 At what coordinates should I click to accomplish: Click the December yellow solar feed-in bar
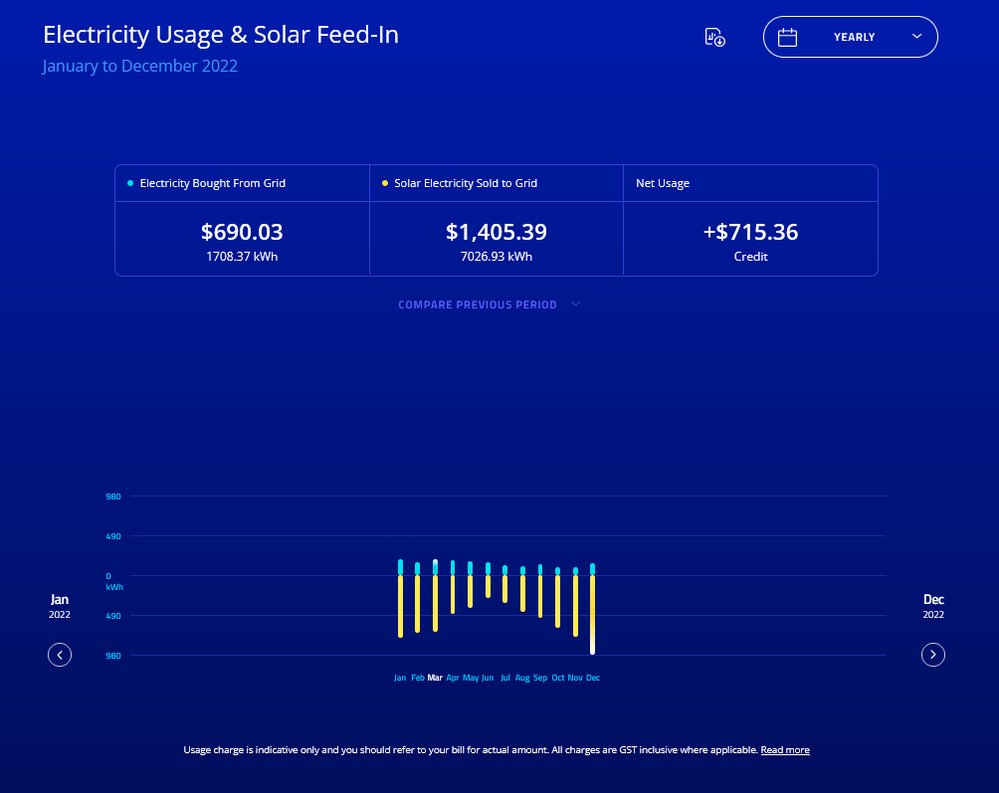[x=593, y=615]
